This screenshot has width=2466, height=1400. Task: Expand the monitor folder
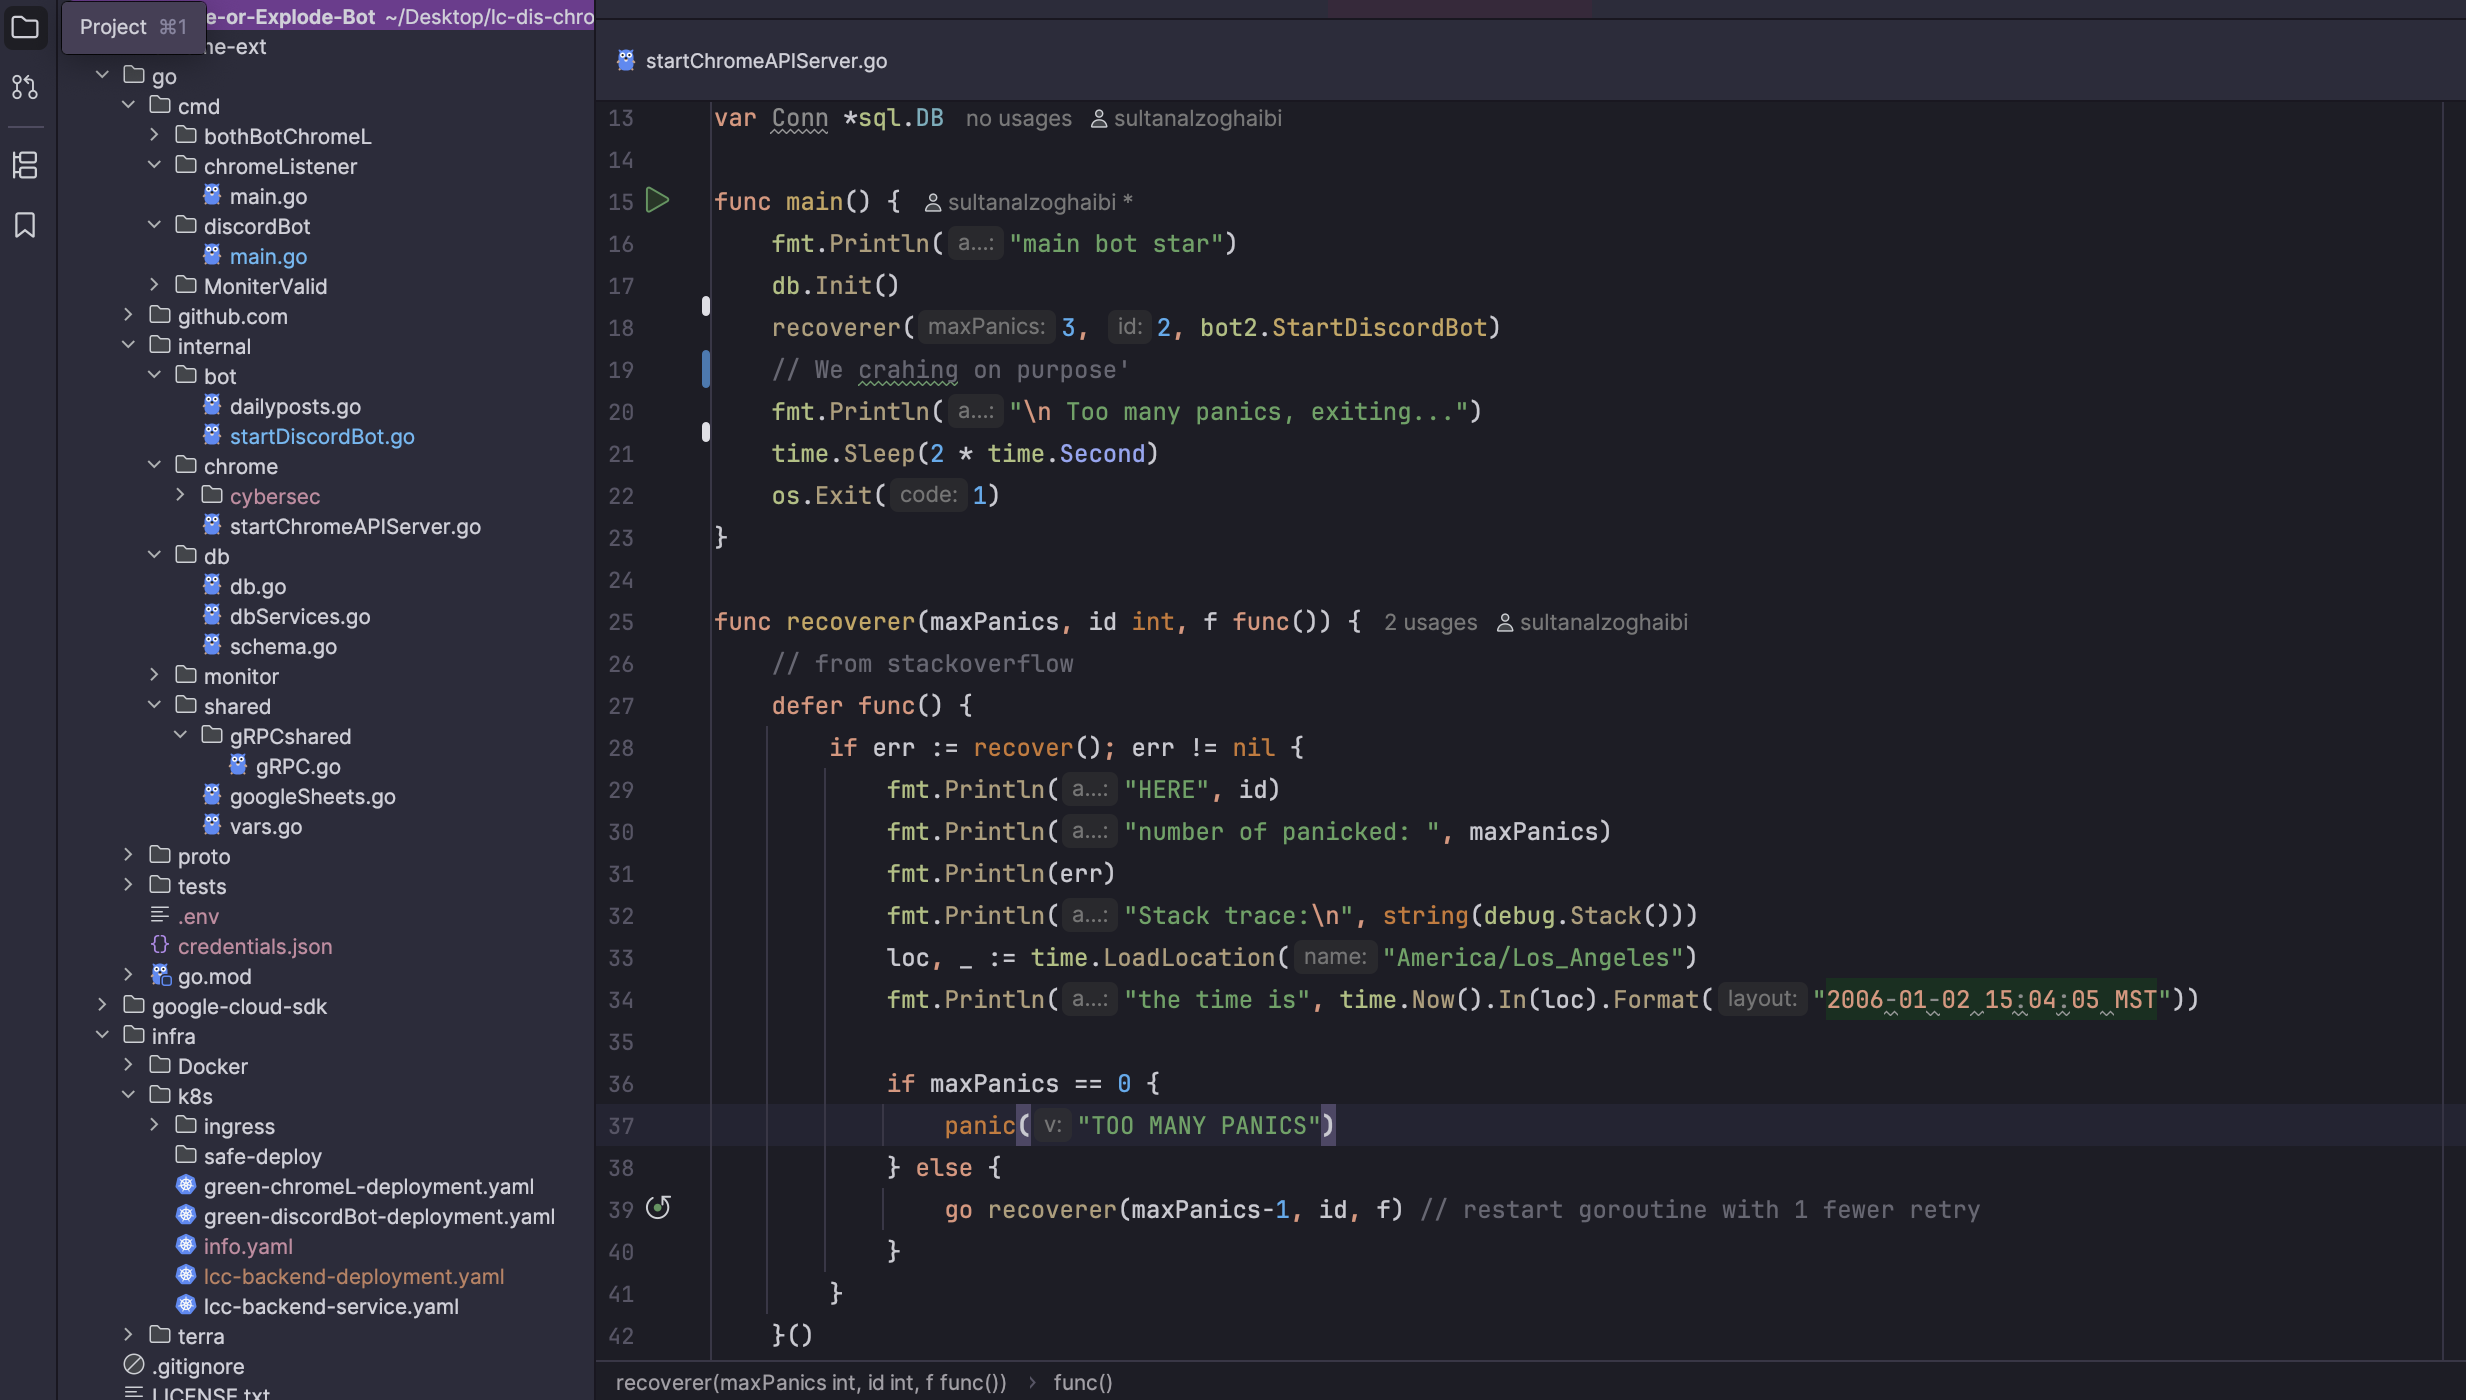(154, 675)
